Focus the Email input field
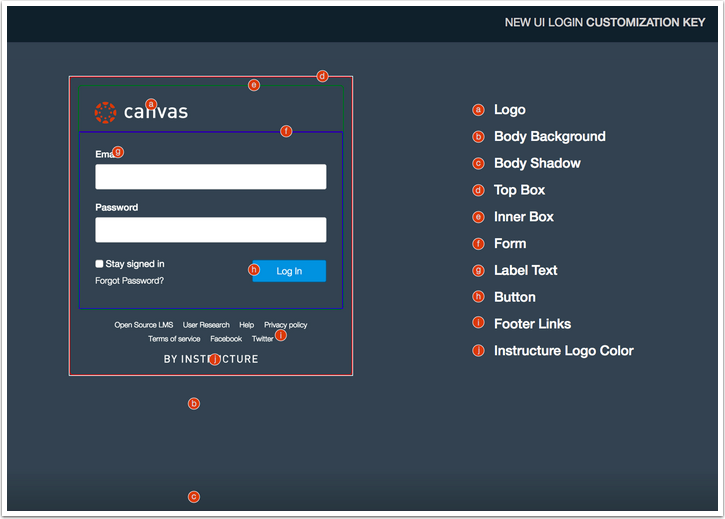The height and width of the screenshot is (519, 725). click(x=211, y=177)
